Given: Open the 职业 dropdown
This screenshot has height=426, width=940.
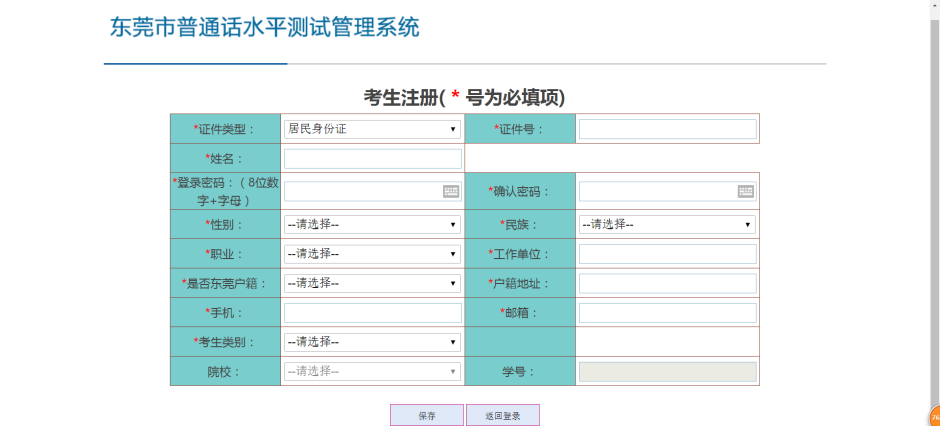Looking at the screenshot, I should tap(372, 254).
